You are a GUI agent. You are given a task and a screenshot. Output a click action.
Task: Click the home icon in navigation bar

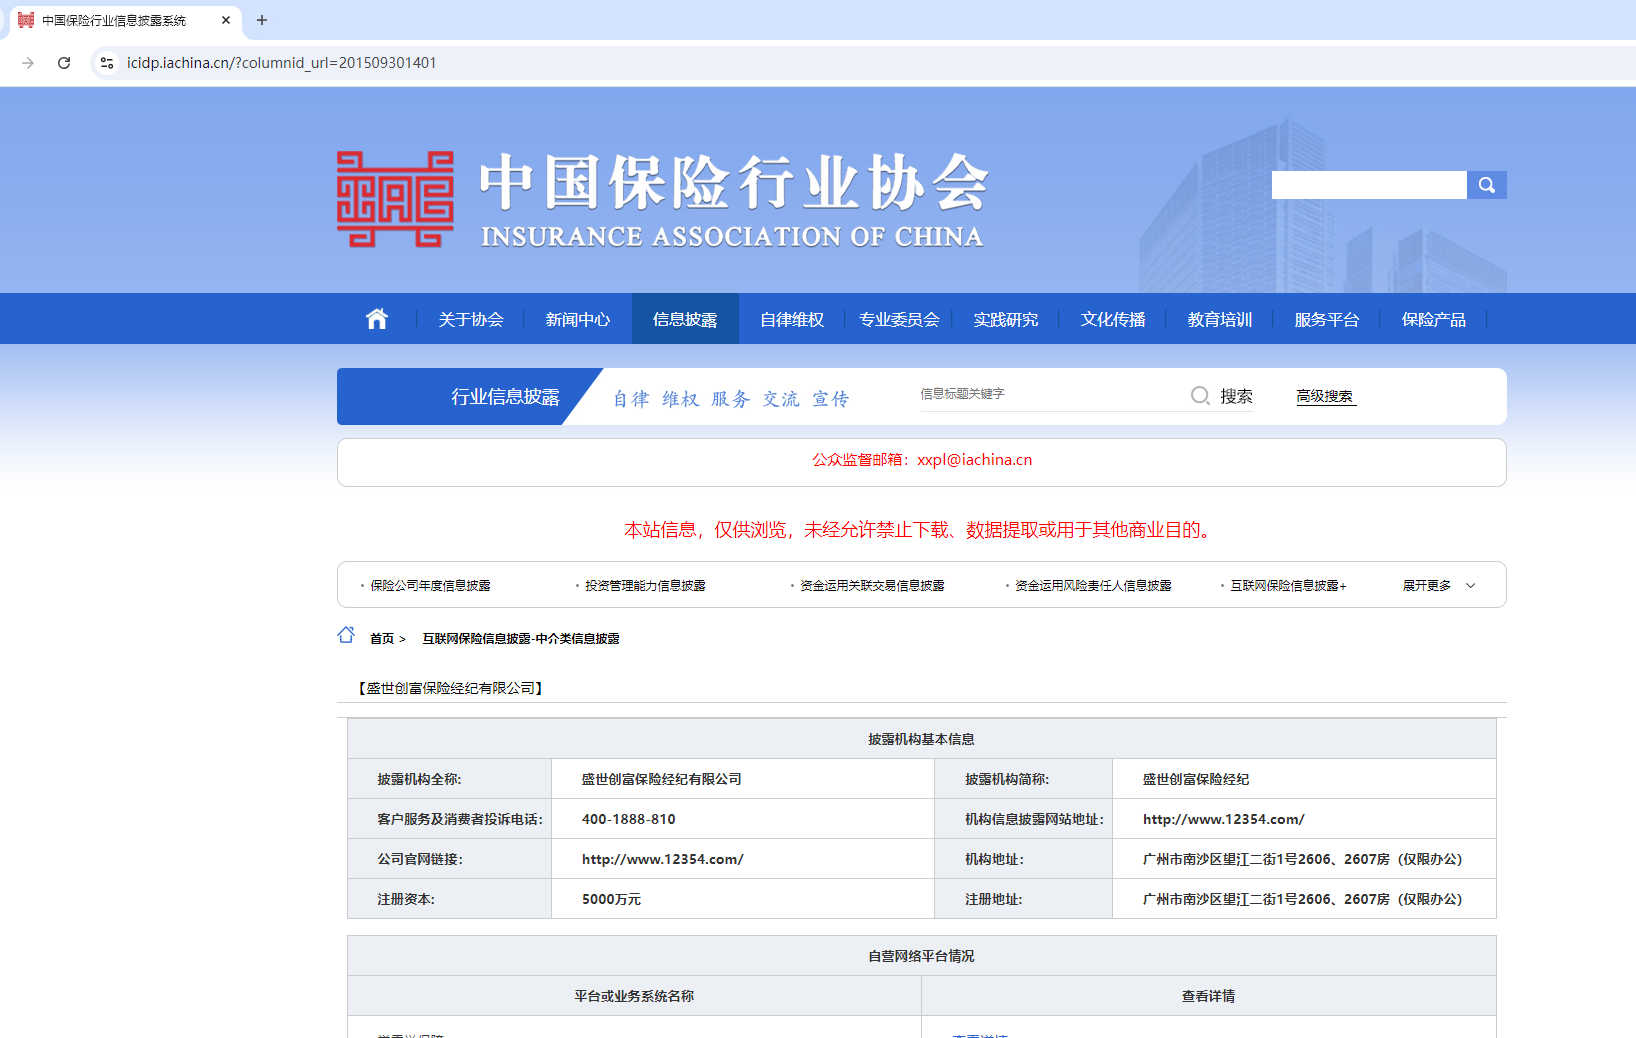coord(376,319)
